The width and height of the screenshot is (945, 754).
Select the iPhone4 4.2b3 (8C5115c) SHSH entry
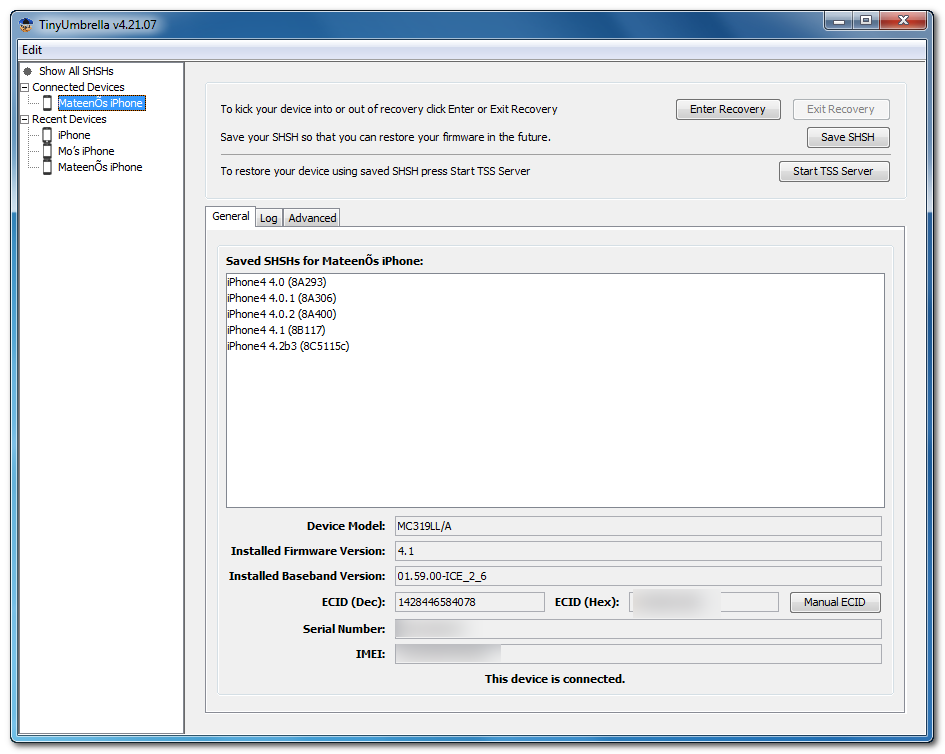pyautogui.click(x=288, y=346)
